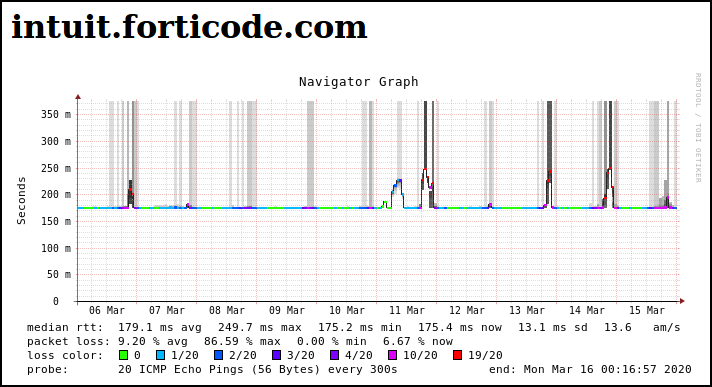Image resolution: width=712 pixels, height=387 pixels.
Task: Click the blue 2/20 loss swatch
Action: pos(218,355)
